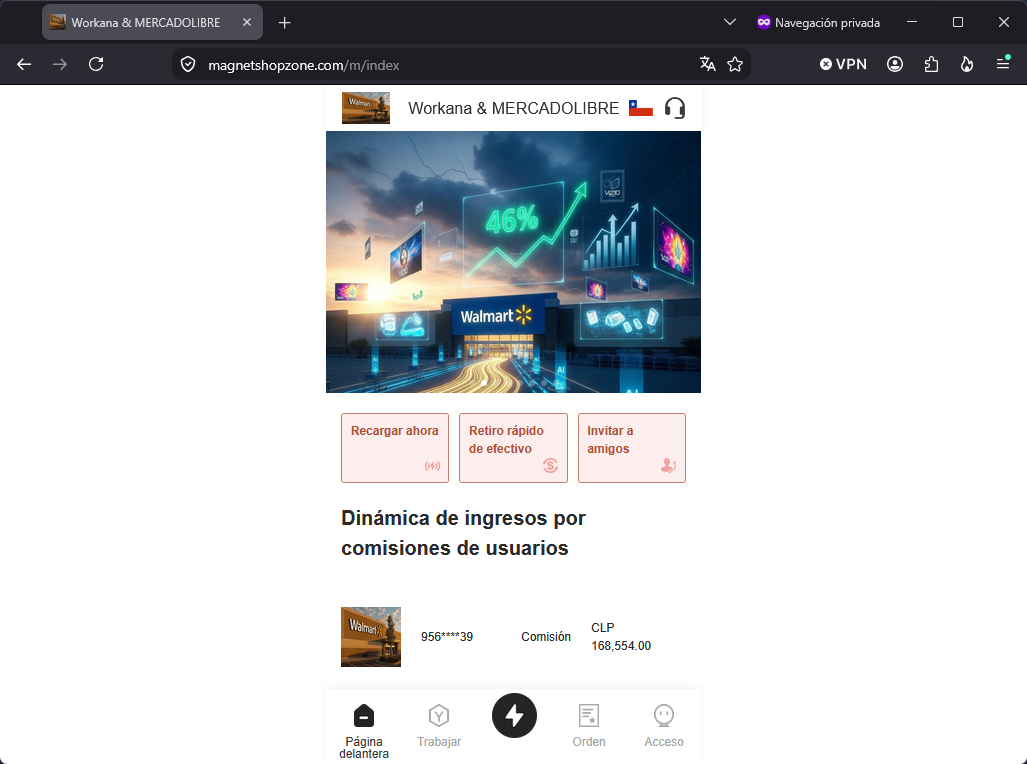
Task: Close the Workana & MERCADOLIBRE tab
Action: (x=247, y=22)
